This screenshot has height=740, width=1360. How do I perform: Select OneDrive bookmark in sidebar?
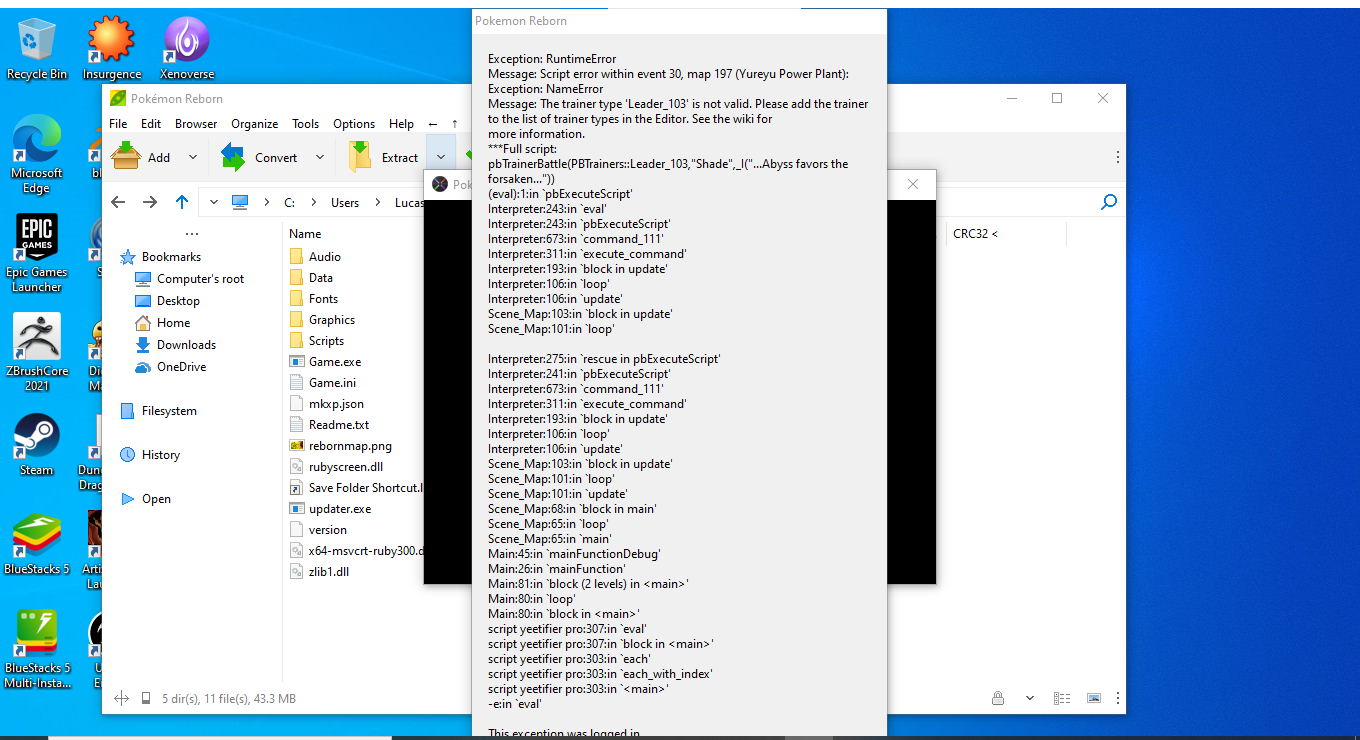181,367
